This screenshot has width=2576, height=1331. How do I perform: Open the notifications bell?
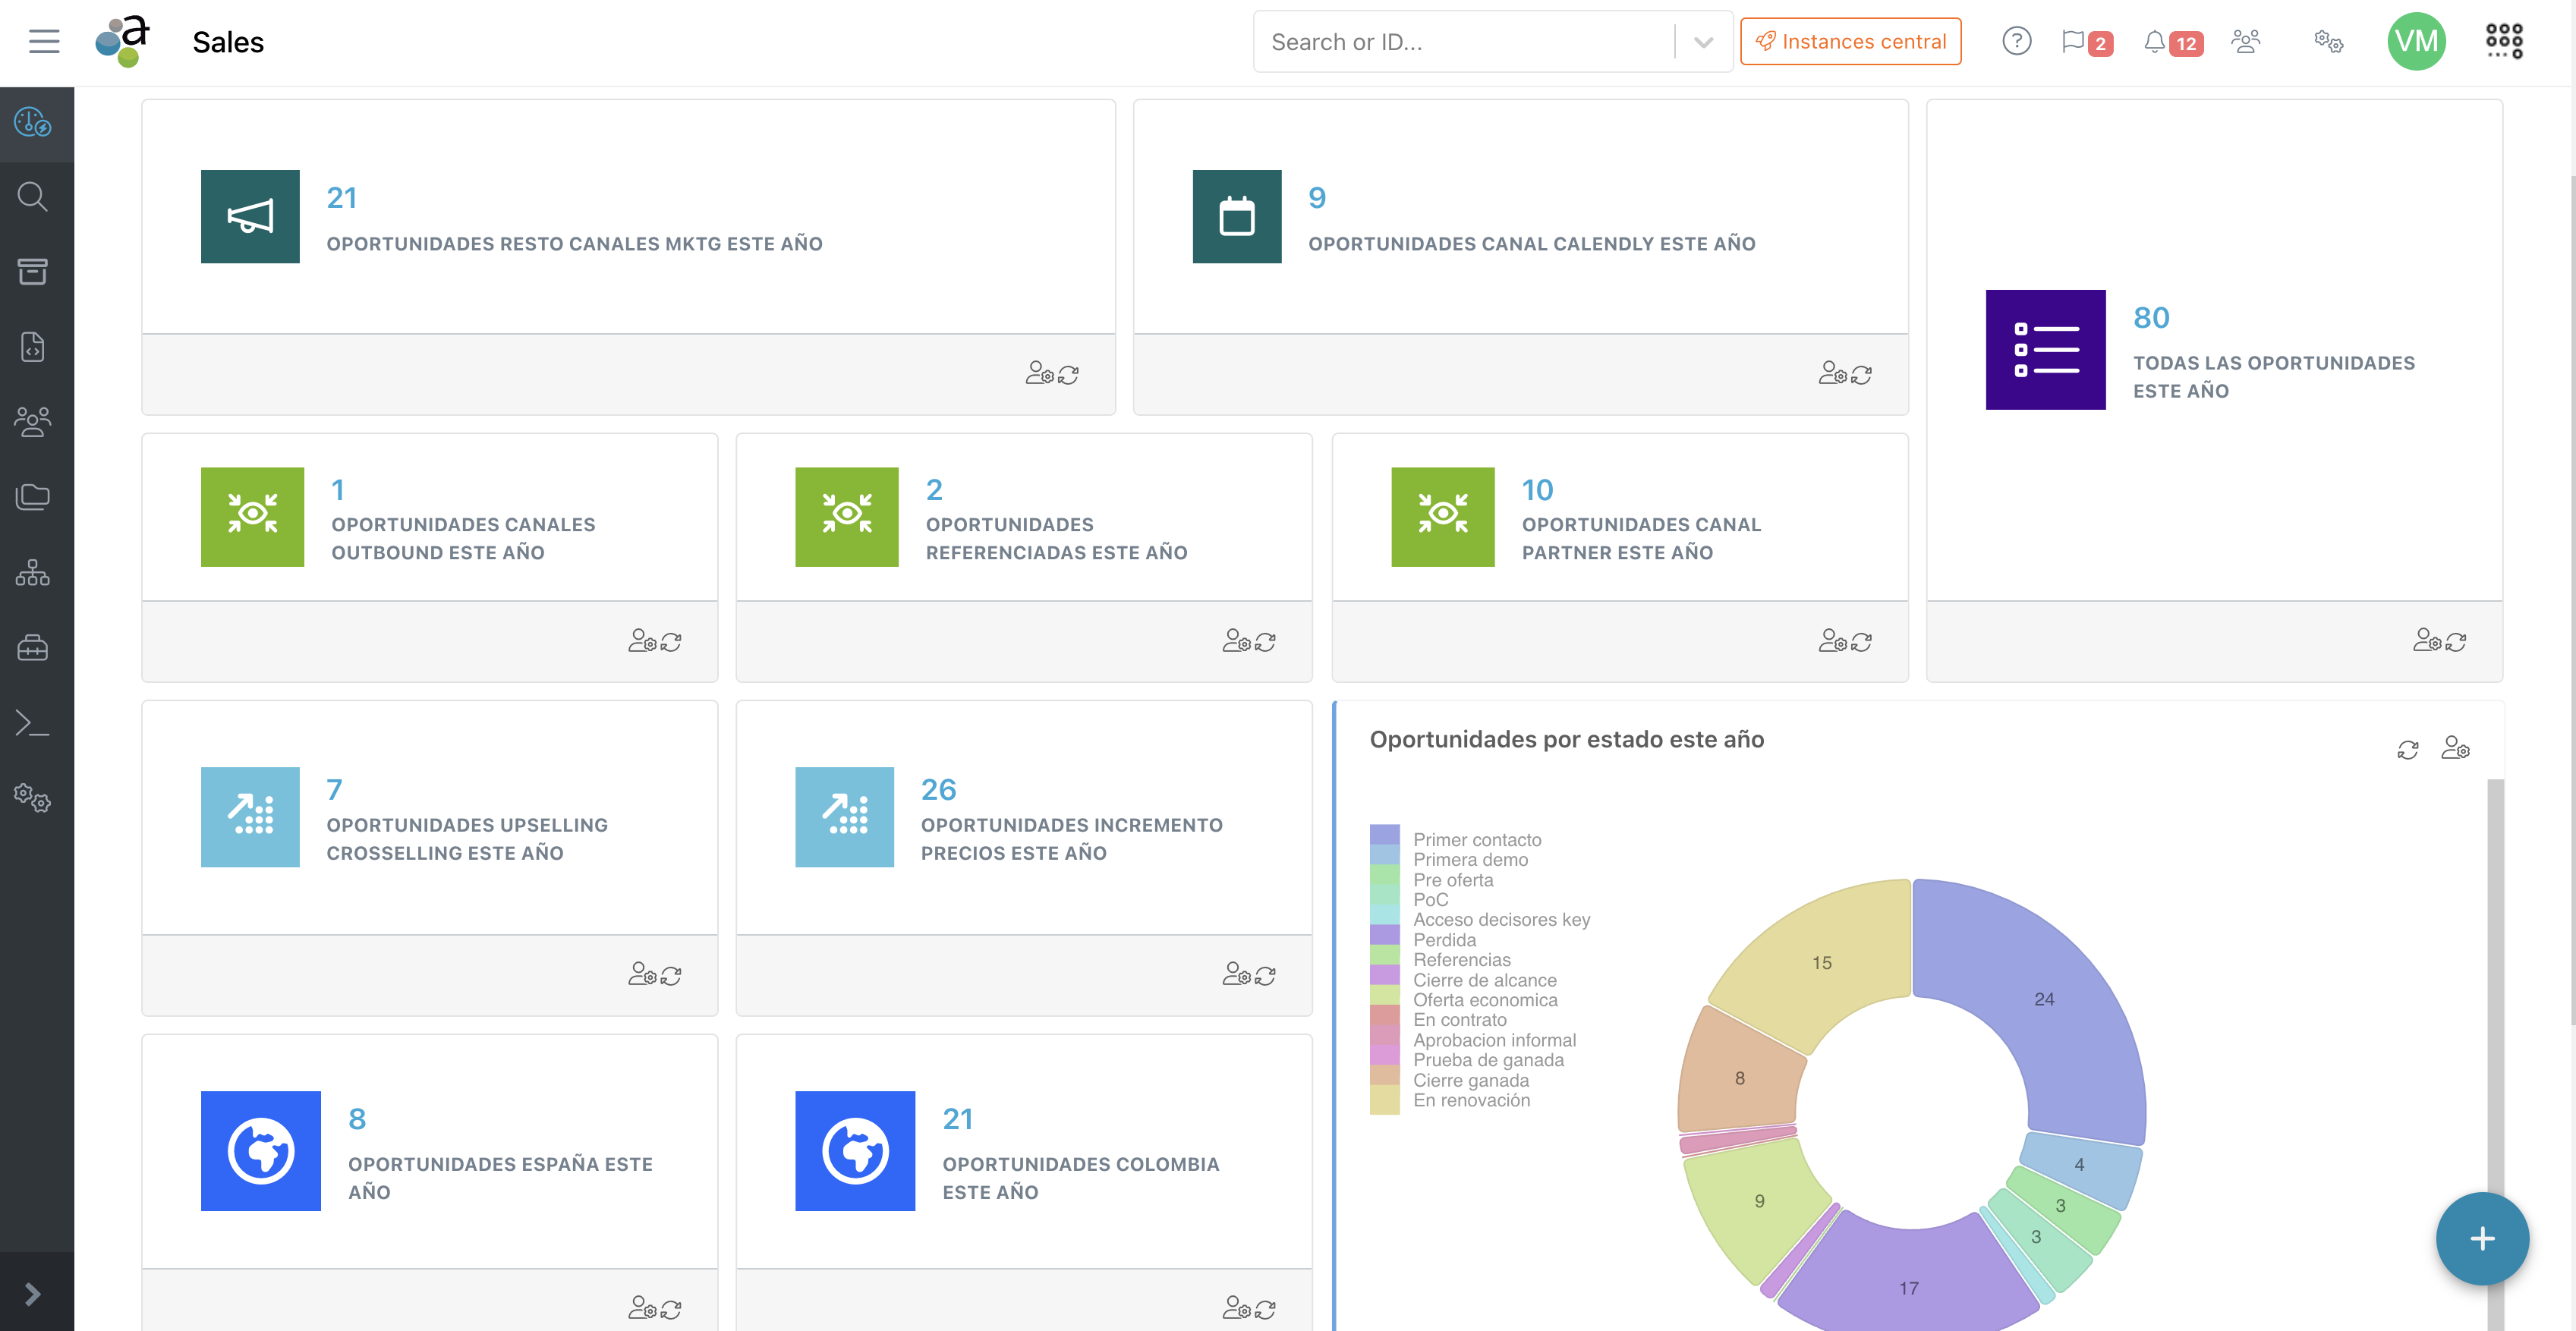pyautogui.click(x=2155, y=41)
